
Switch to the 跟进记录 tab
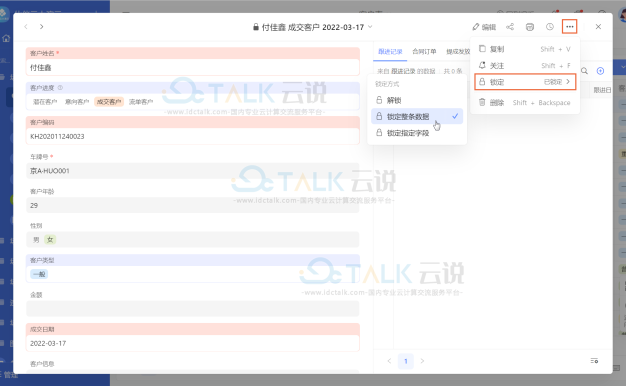tap(390, 51)
